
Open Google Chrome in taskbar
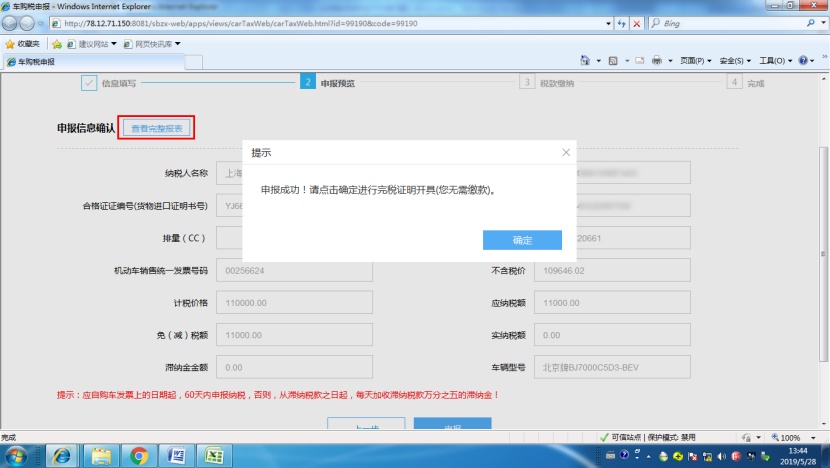pyautogui.click(x=139, y=456)
